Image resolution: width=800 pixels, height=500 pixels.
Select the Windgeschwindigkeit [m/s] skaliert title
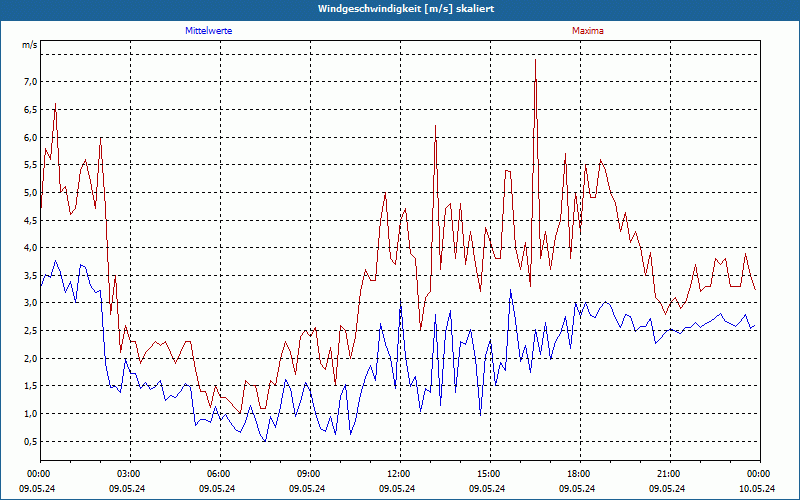pyautogui.click(x=406, y=9)
